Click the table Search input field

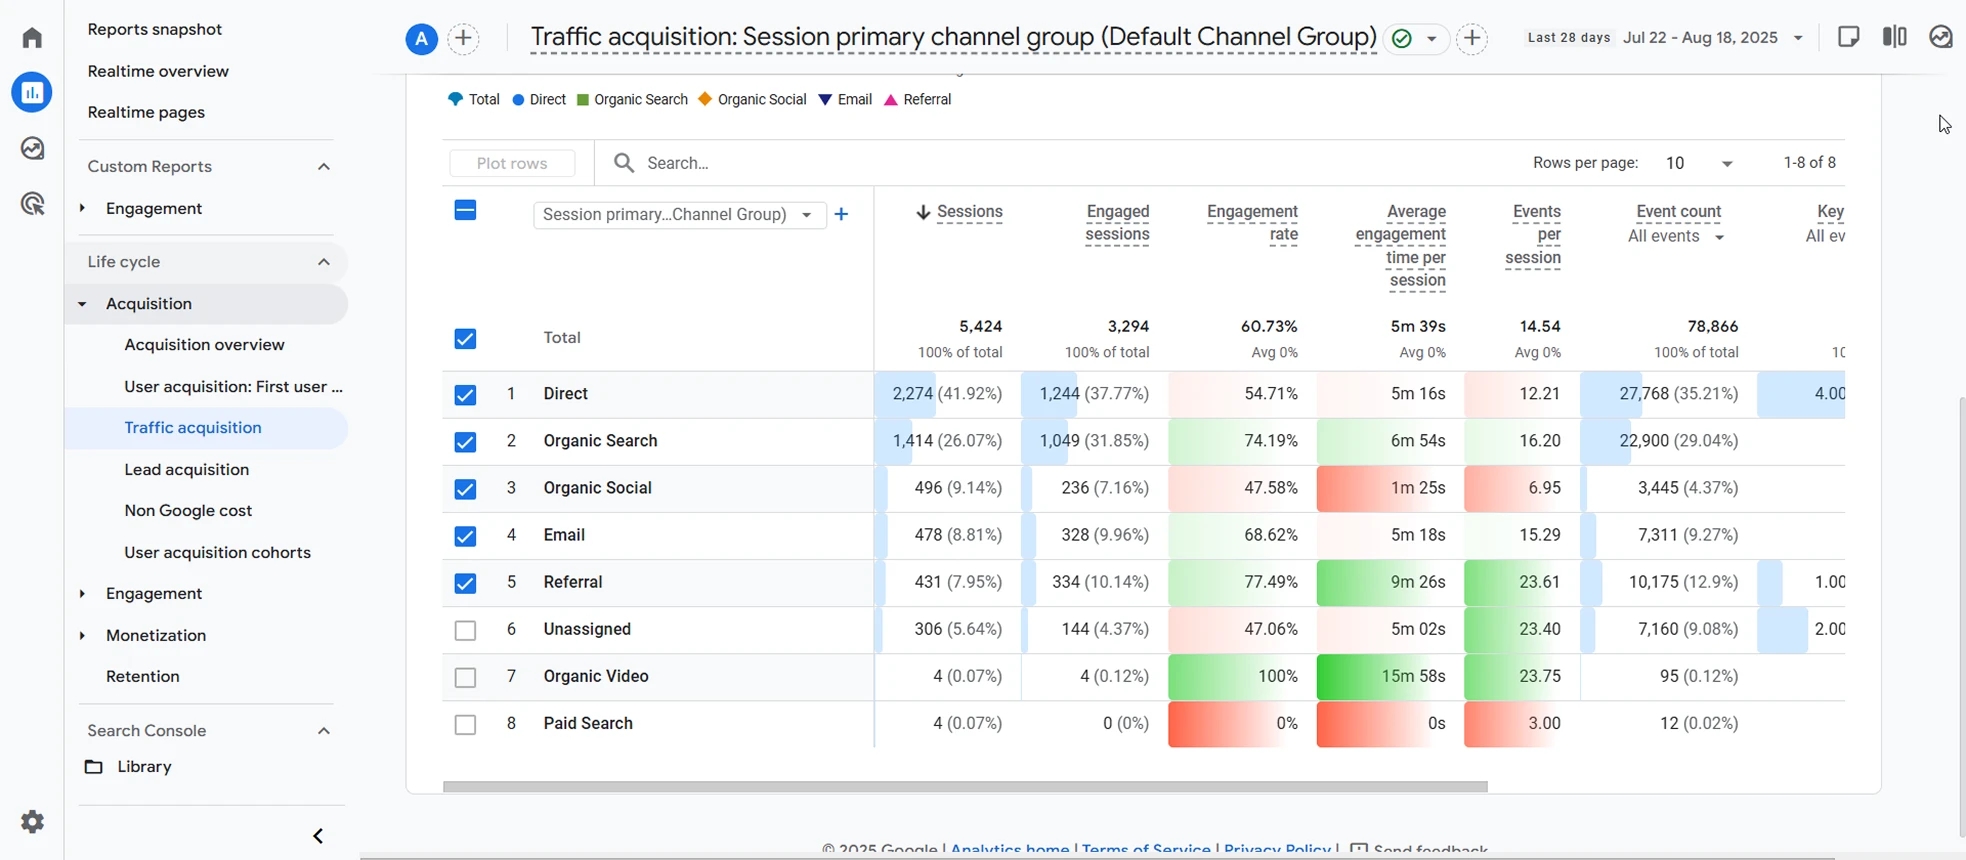(x=1060, y=163)
